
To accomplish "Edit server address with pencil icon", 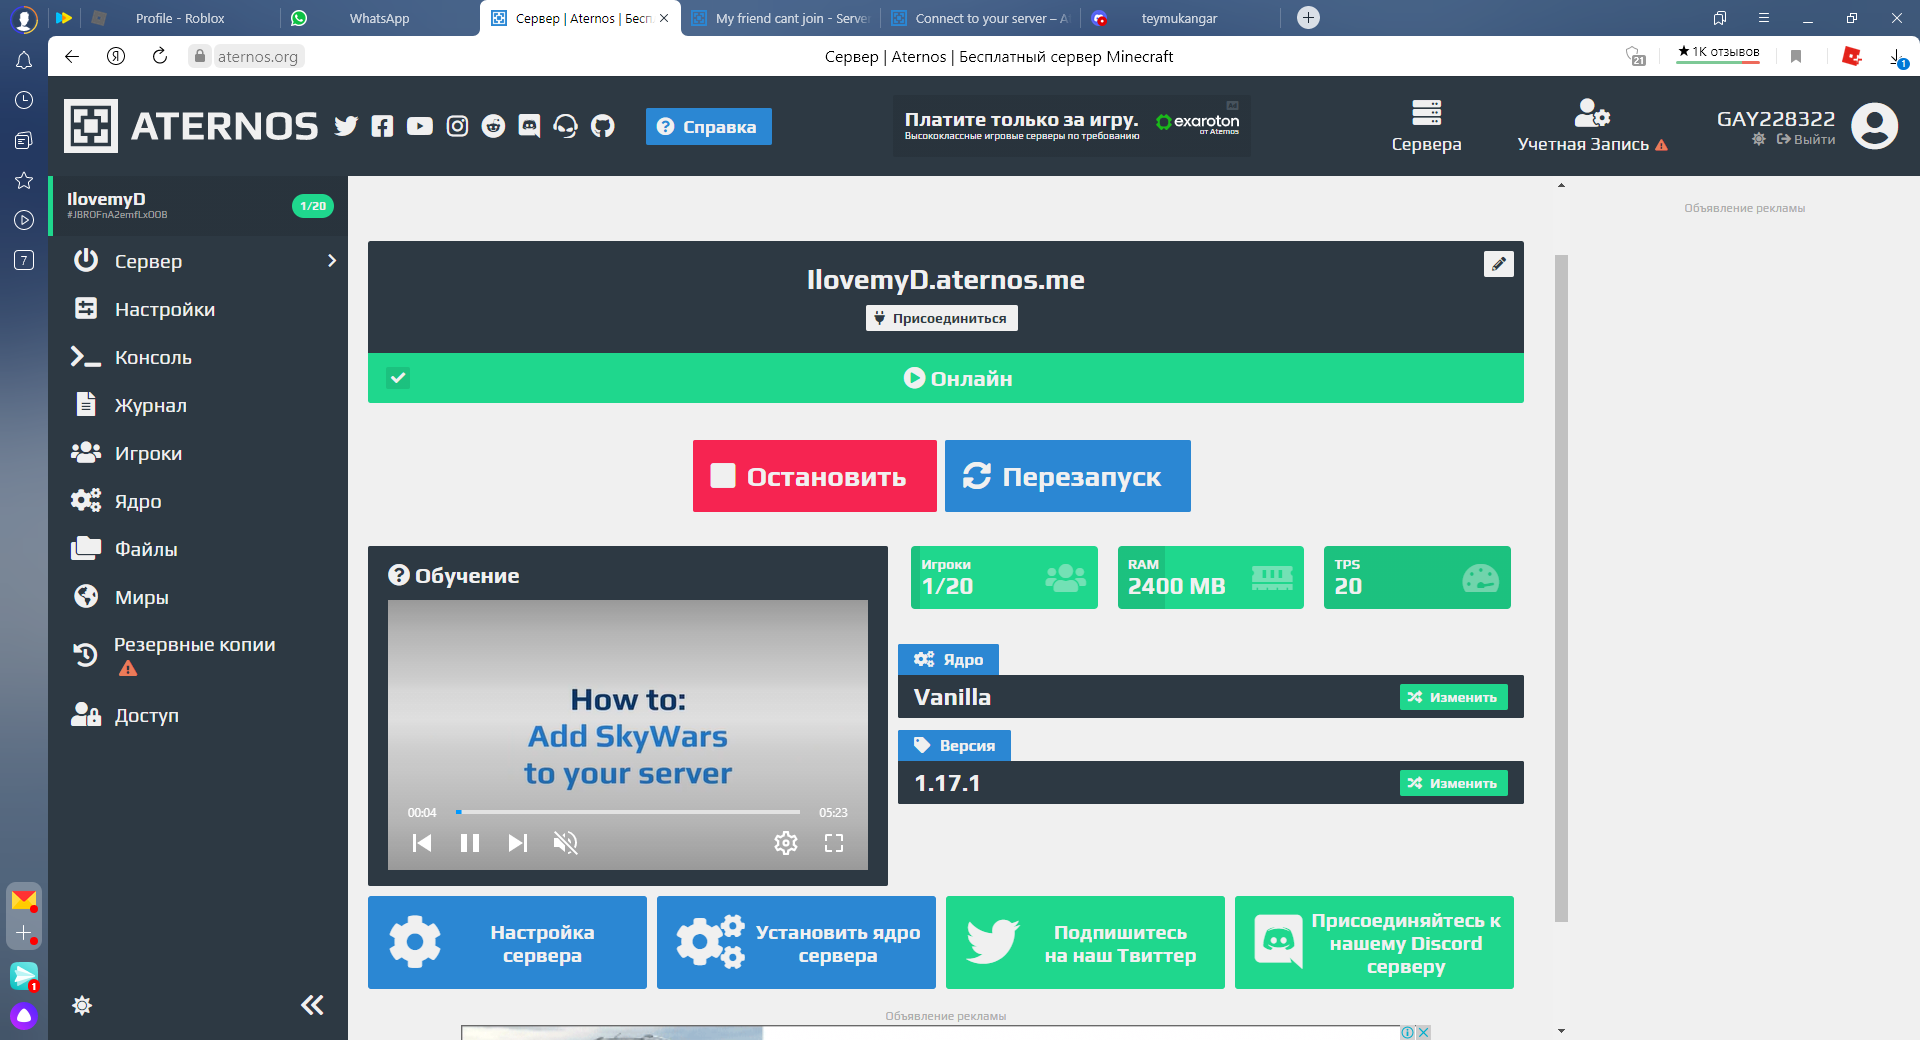I will click(1498, 264).
